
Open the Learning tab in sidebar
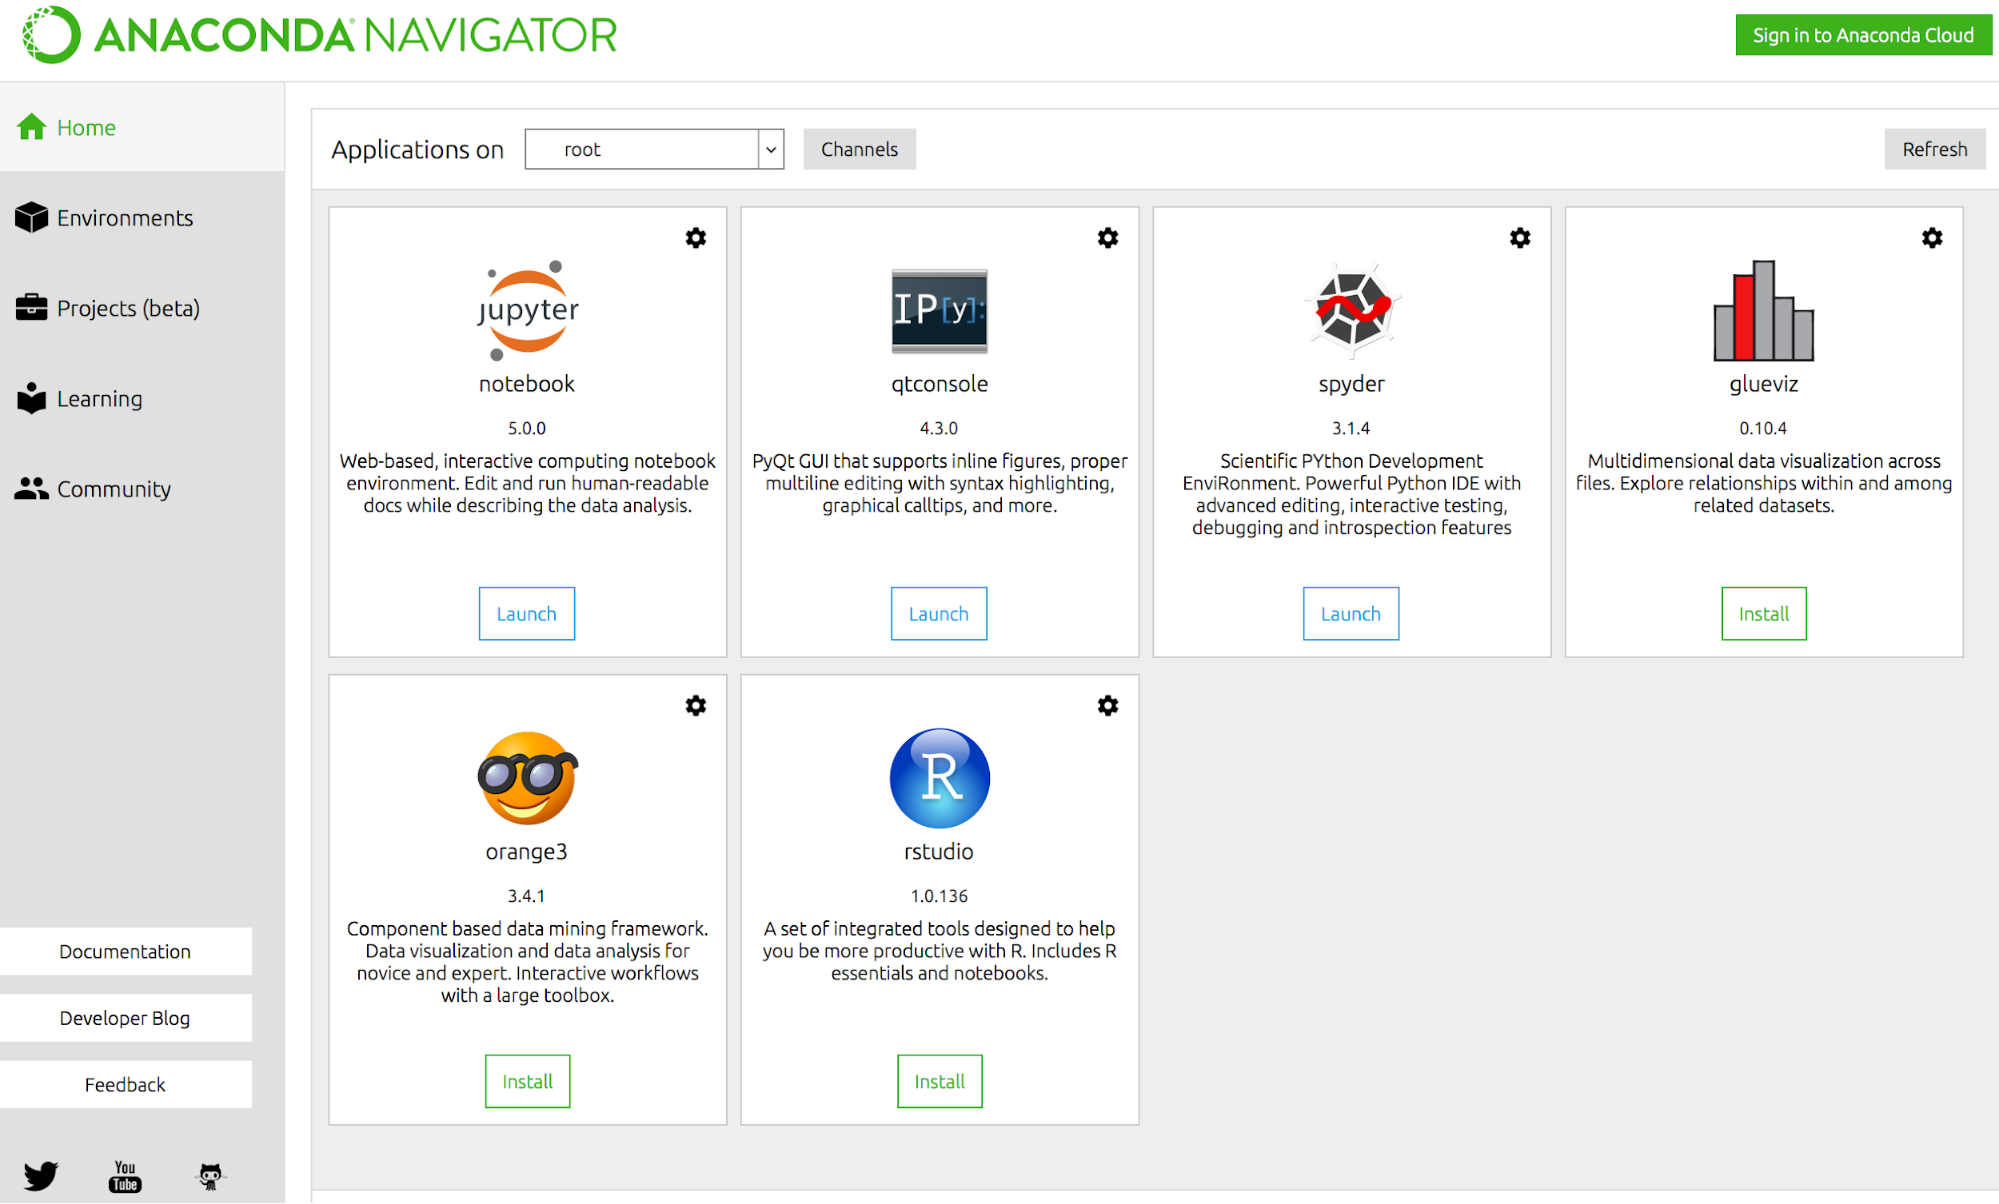(99, 399)
